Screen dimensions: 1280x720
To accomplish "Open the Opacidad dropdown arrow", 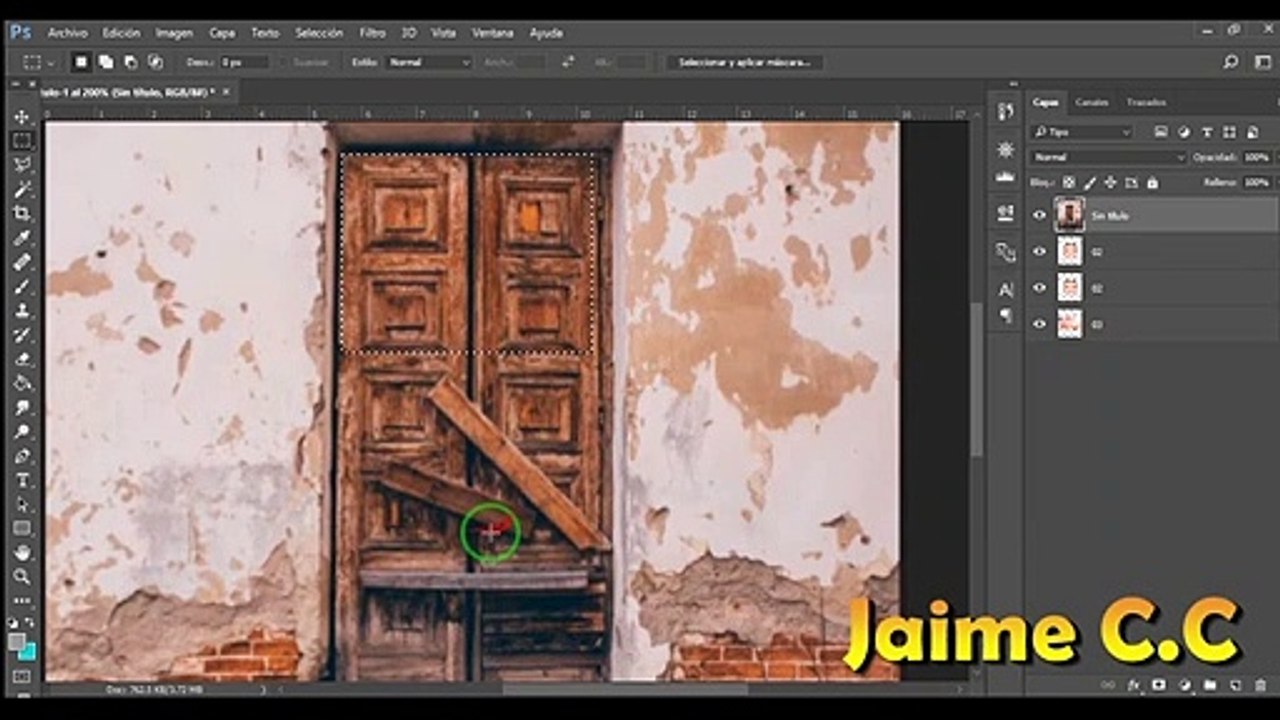I will coord(1276,158).
